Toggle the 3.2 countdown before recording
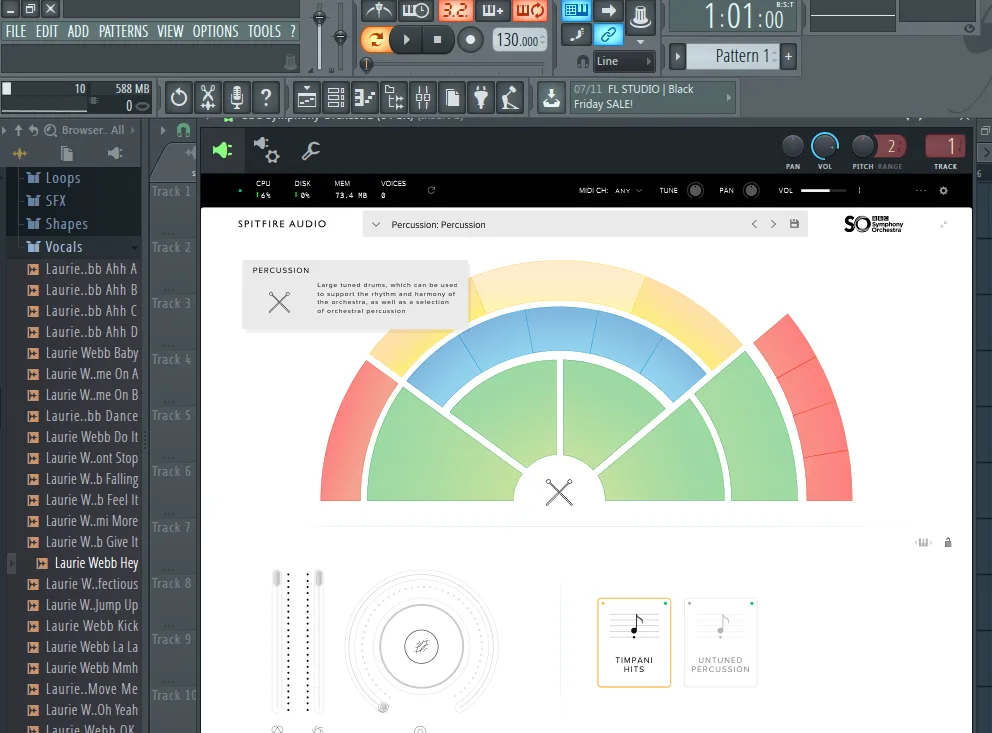 (455, 10)
